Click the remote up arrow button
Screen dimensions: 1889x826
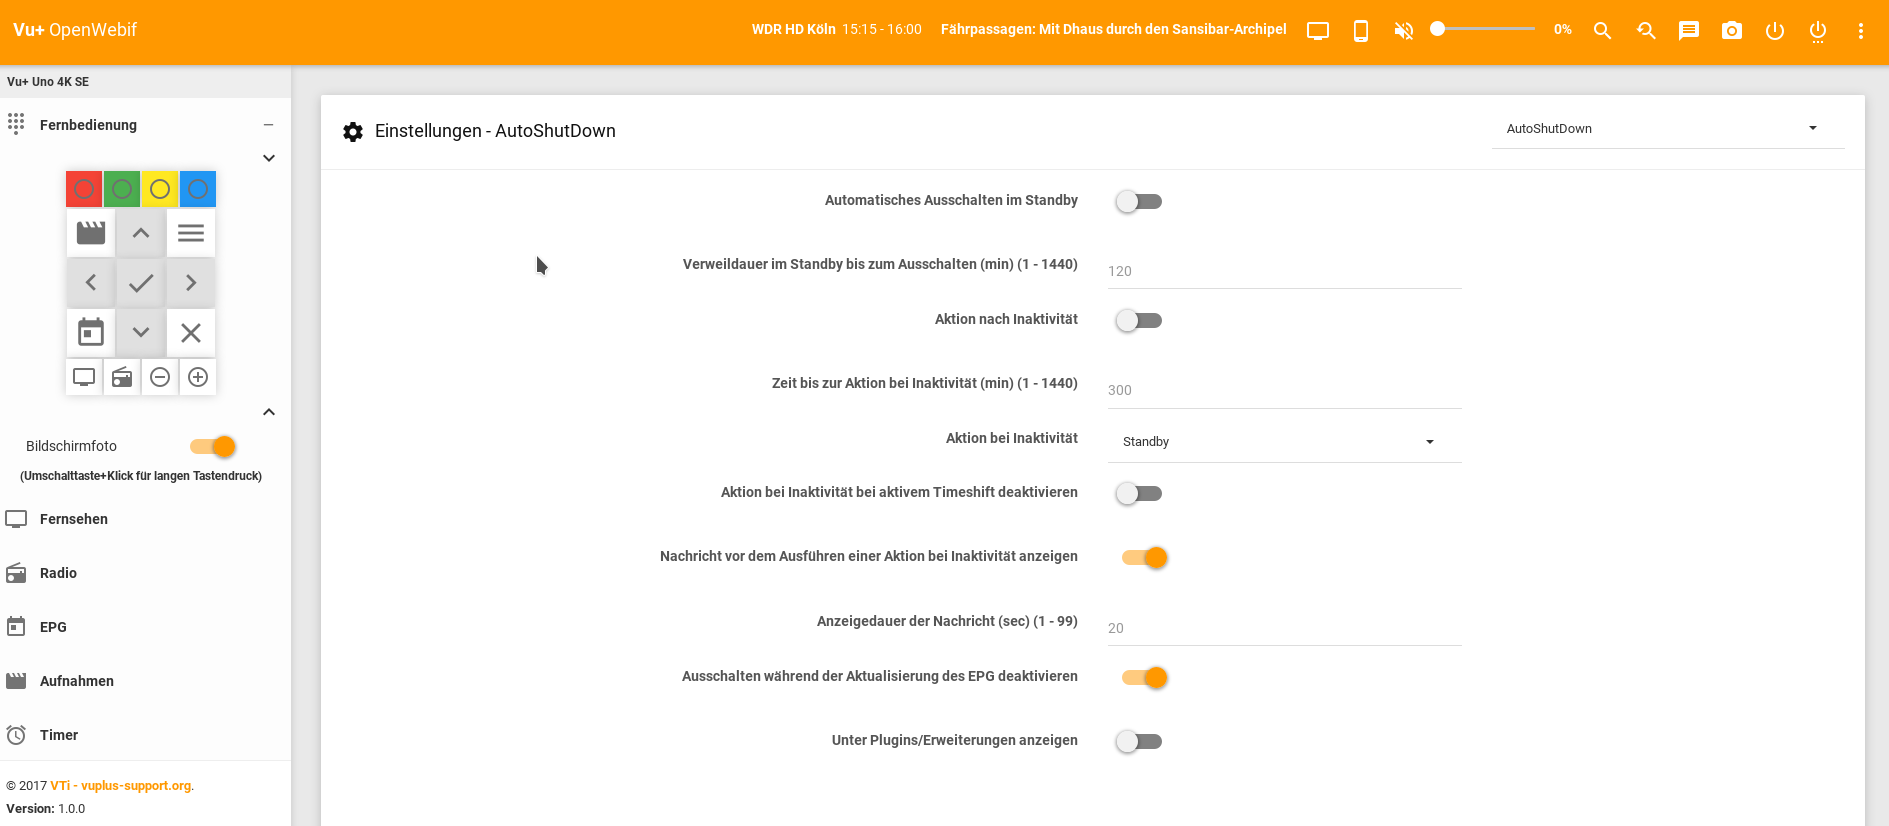[141, 233]
